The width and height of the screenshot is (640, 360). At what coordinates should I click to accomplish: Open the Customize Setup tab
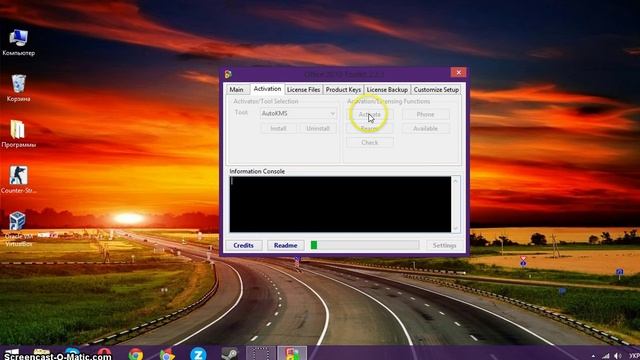tap(436, 89)
